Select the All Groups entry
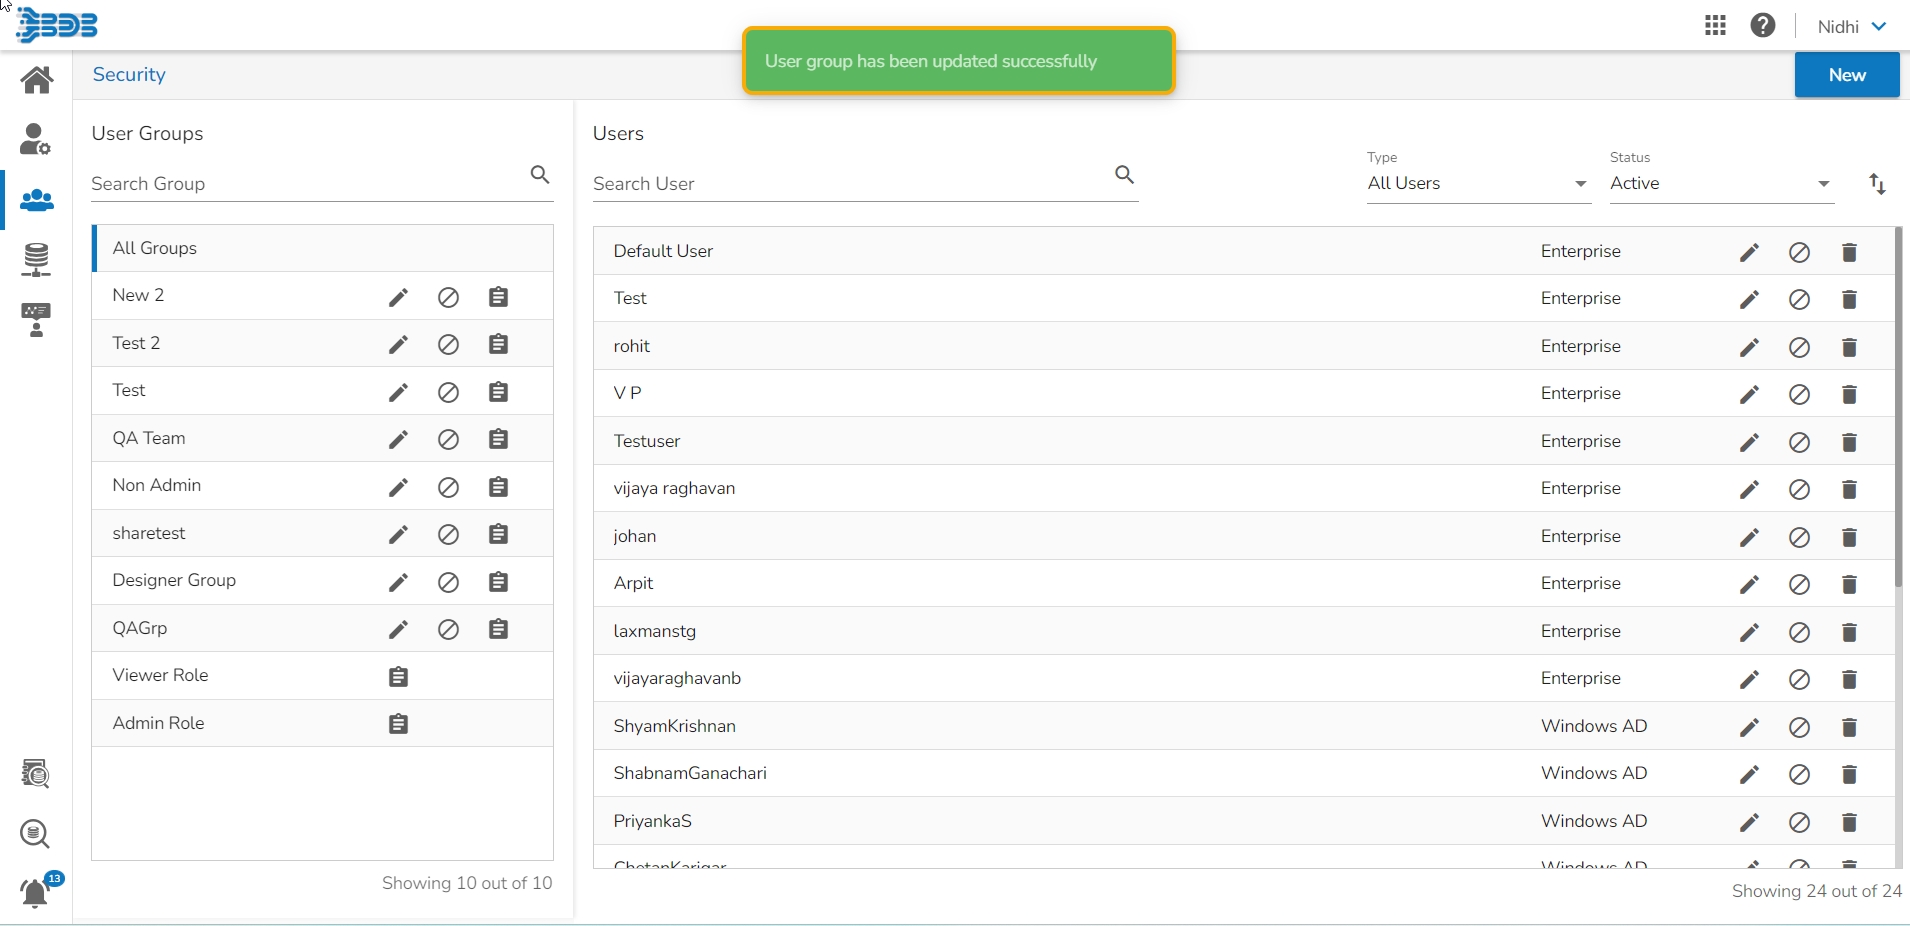 (155, 248)
